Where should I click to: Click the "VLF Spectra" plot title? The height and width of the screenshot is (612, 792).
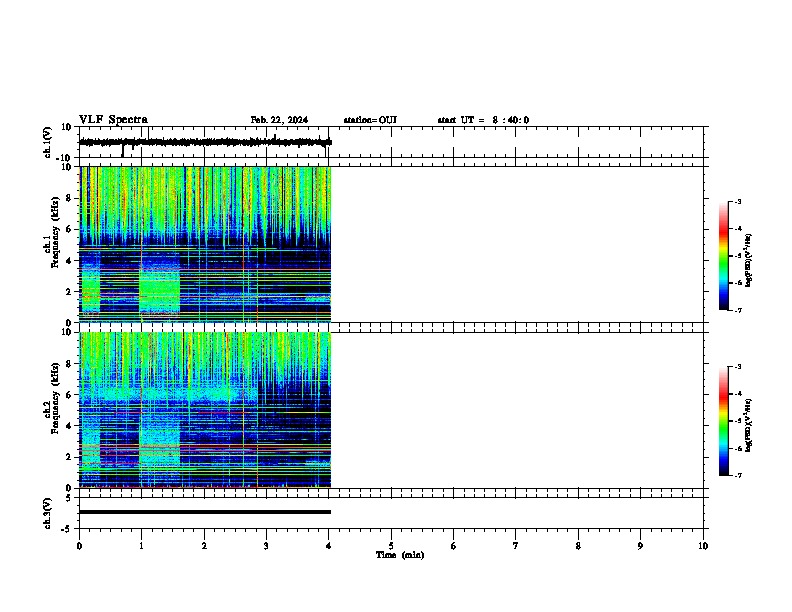[113, 120]
